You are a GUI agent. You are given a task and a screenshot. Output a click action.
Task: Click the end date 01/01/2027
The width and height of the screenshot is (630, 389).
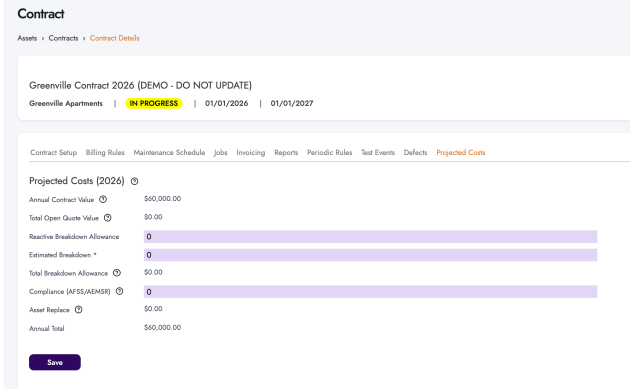[292, 103]
